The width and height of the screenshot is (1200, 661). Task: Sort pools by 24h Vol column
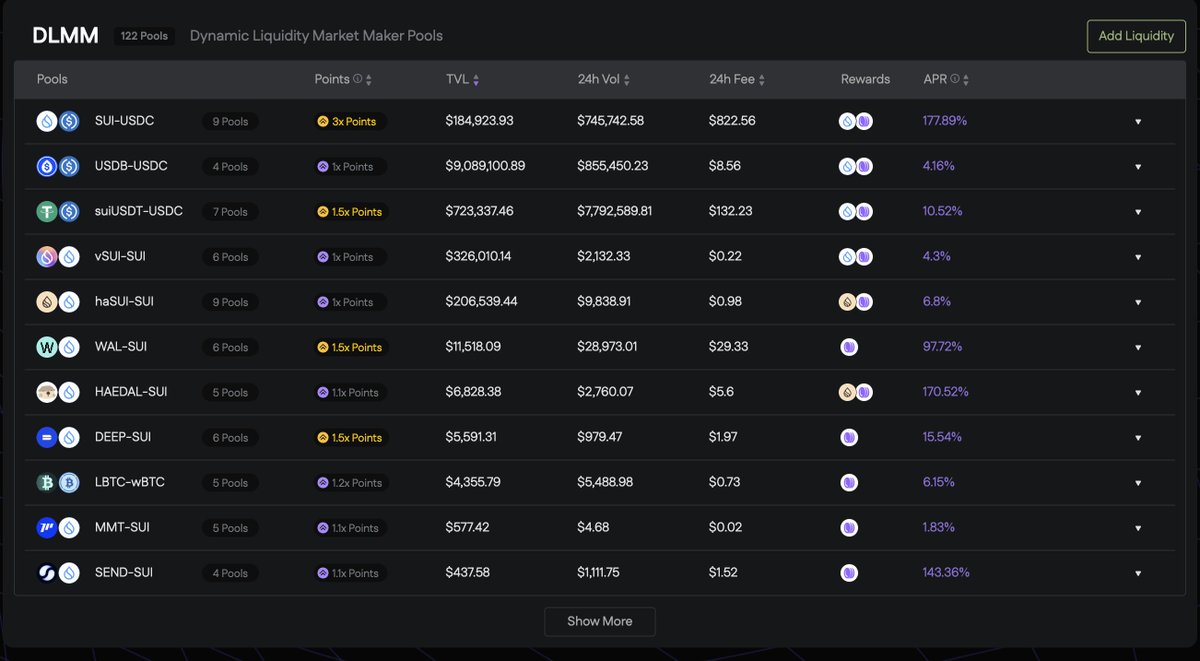pos(604,79)
